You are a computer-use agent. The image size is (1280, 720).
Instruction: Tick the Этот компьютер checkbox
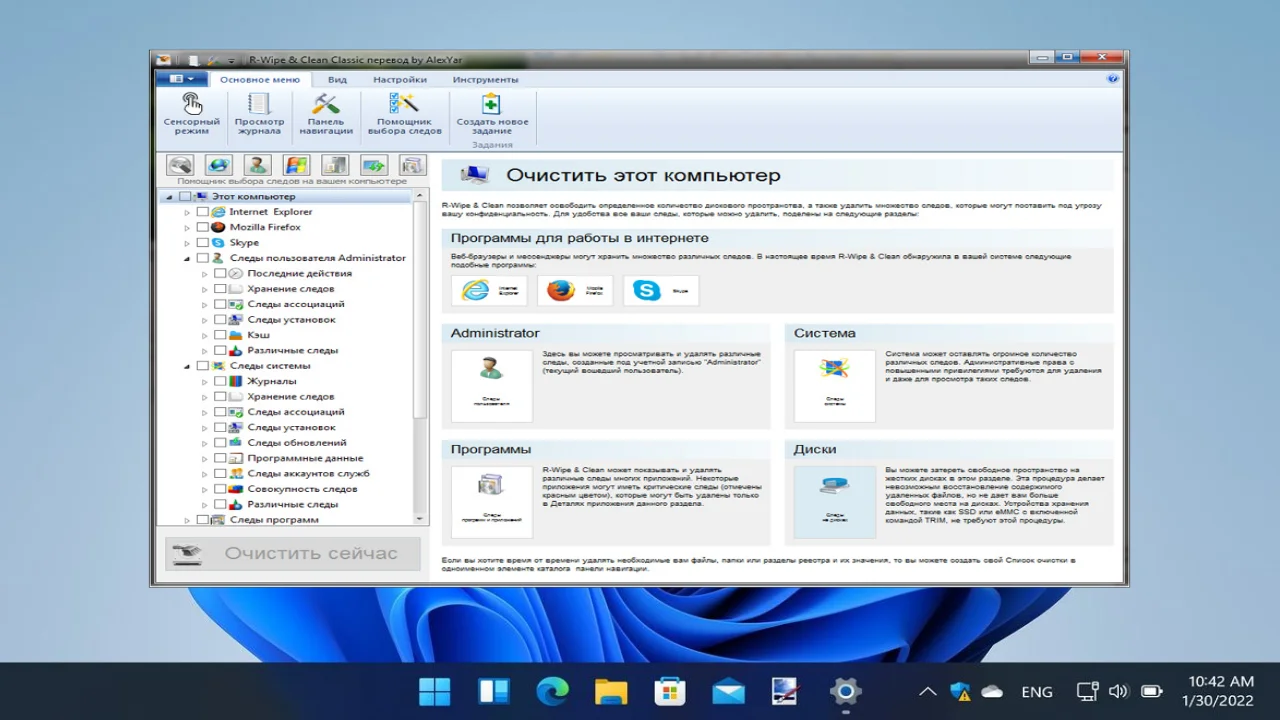pyautogui.click(x=185, y=196)
